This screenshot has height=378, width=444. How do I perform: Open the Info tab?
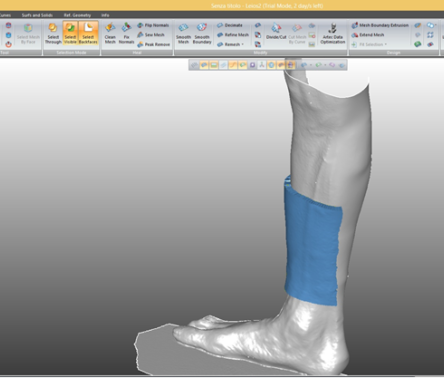pos(105,15)
